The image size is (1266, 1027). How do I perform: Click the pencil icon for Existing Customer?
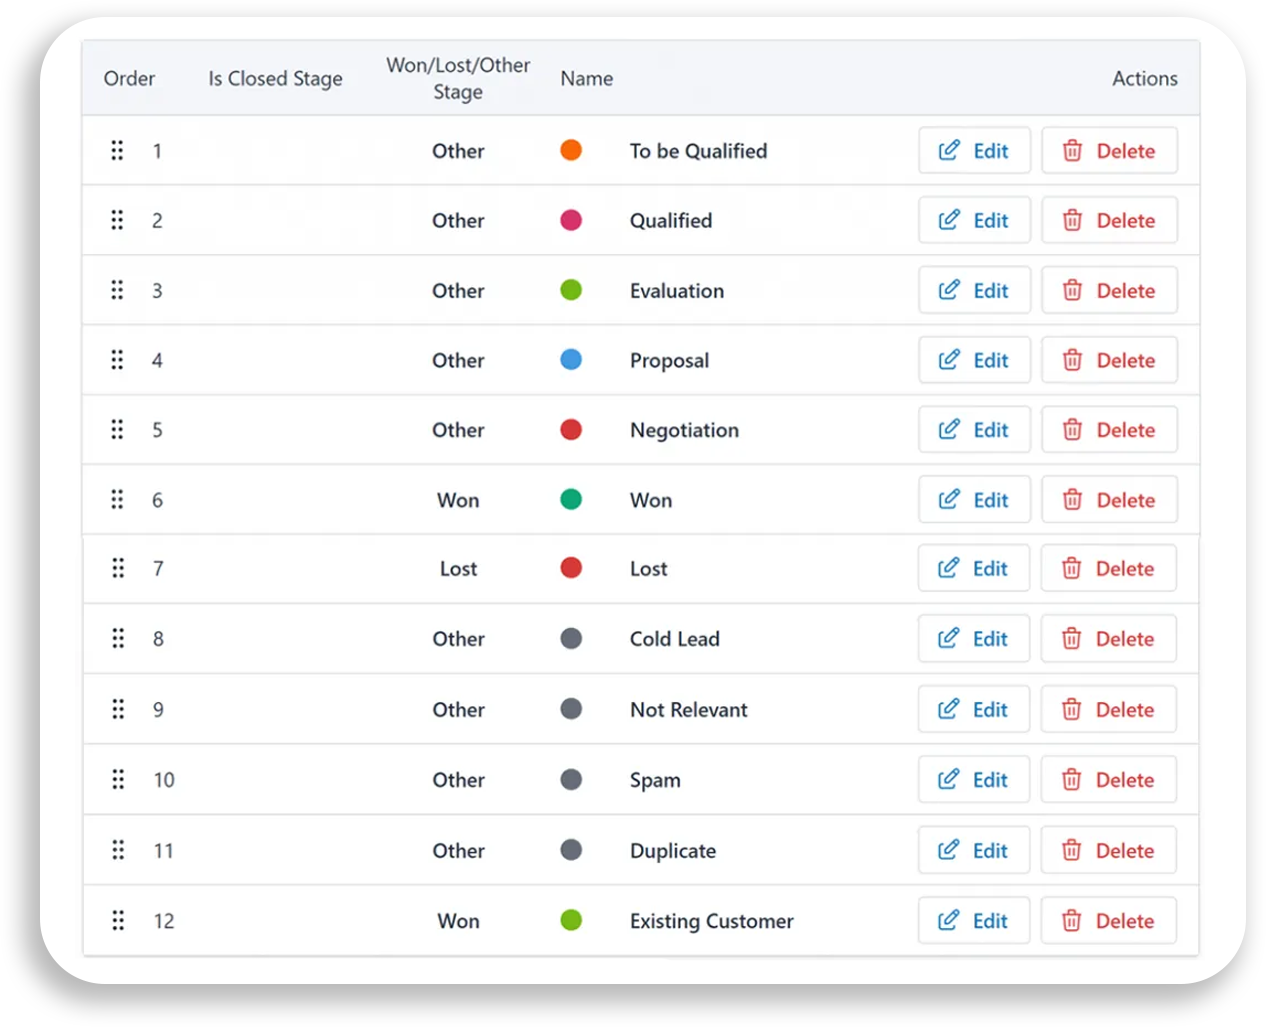[x=950, y=920]
